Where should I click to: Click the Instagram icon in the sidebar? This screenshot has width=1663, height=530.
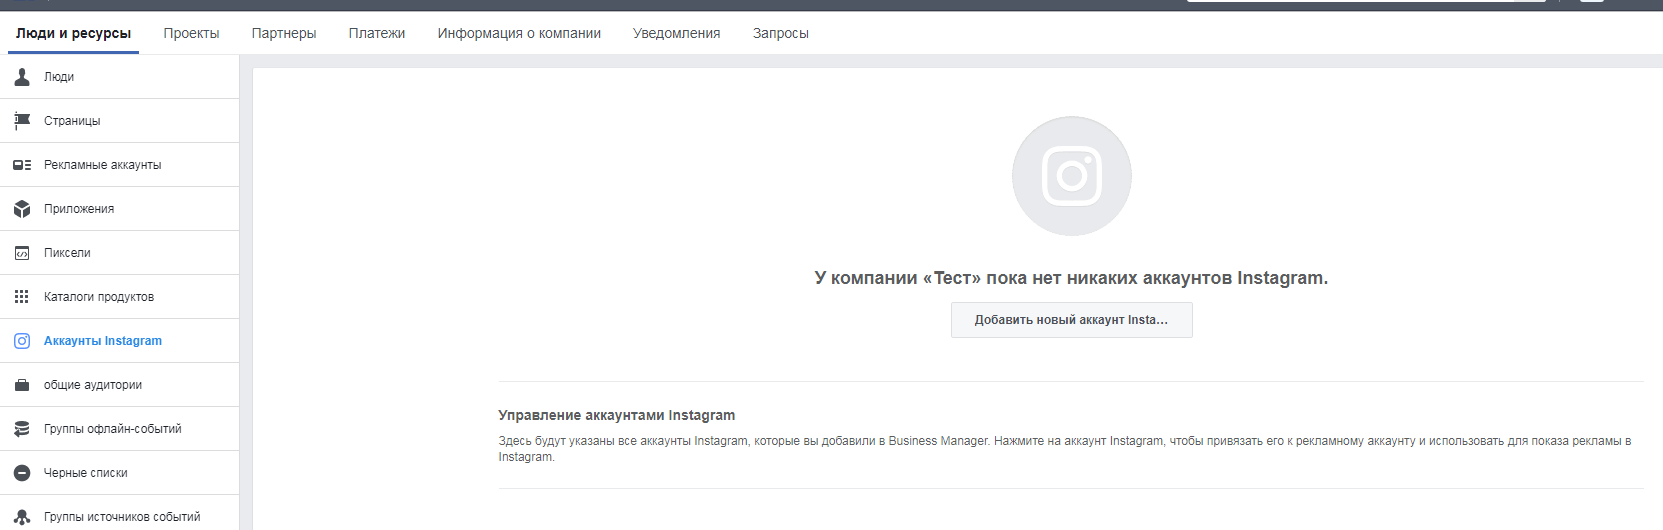[x=22, y=341]
